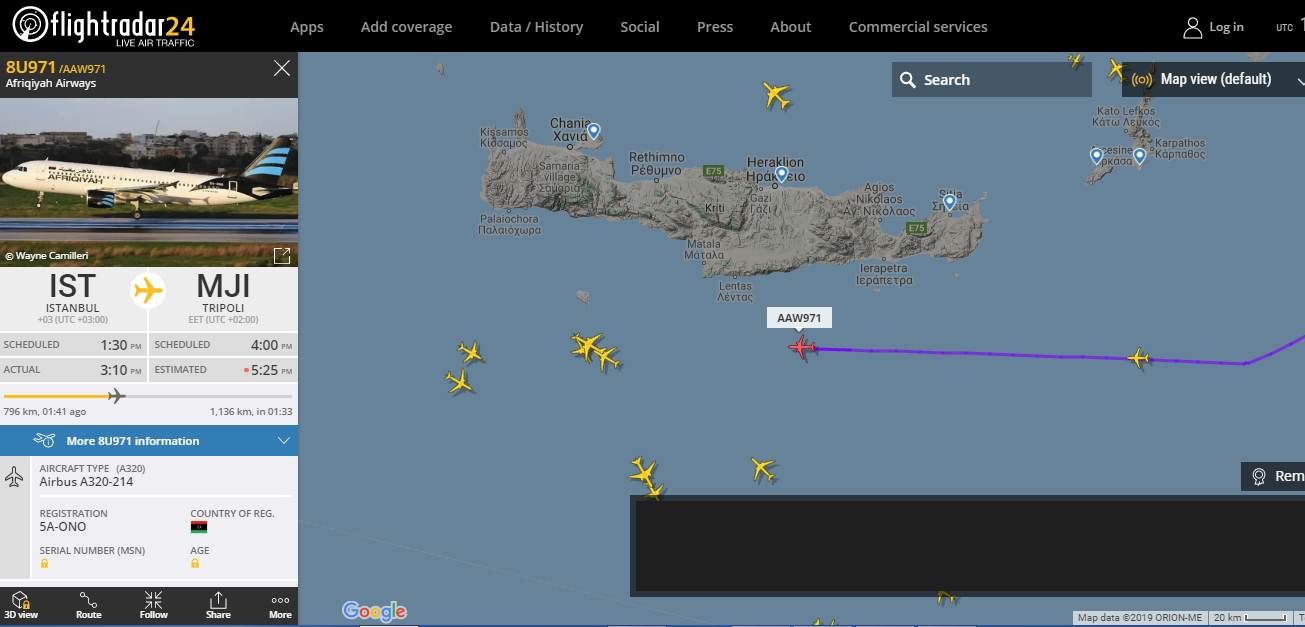Click the actual departure time 3:10
The image size is (1305, 627).
pos(113,370)
